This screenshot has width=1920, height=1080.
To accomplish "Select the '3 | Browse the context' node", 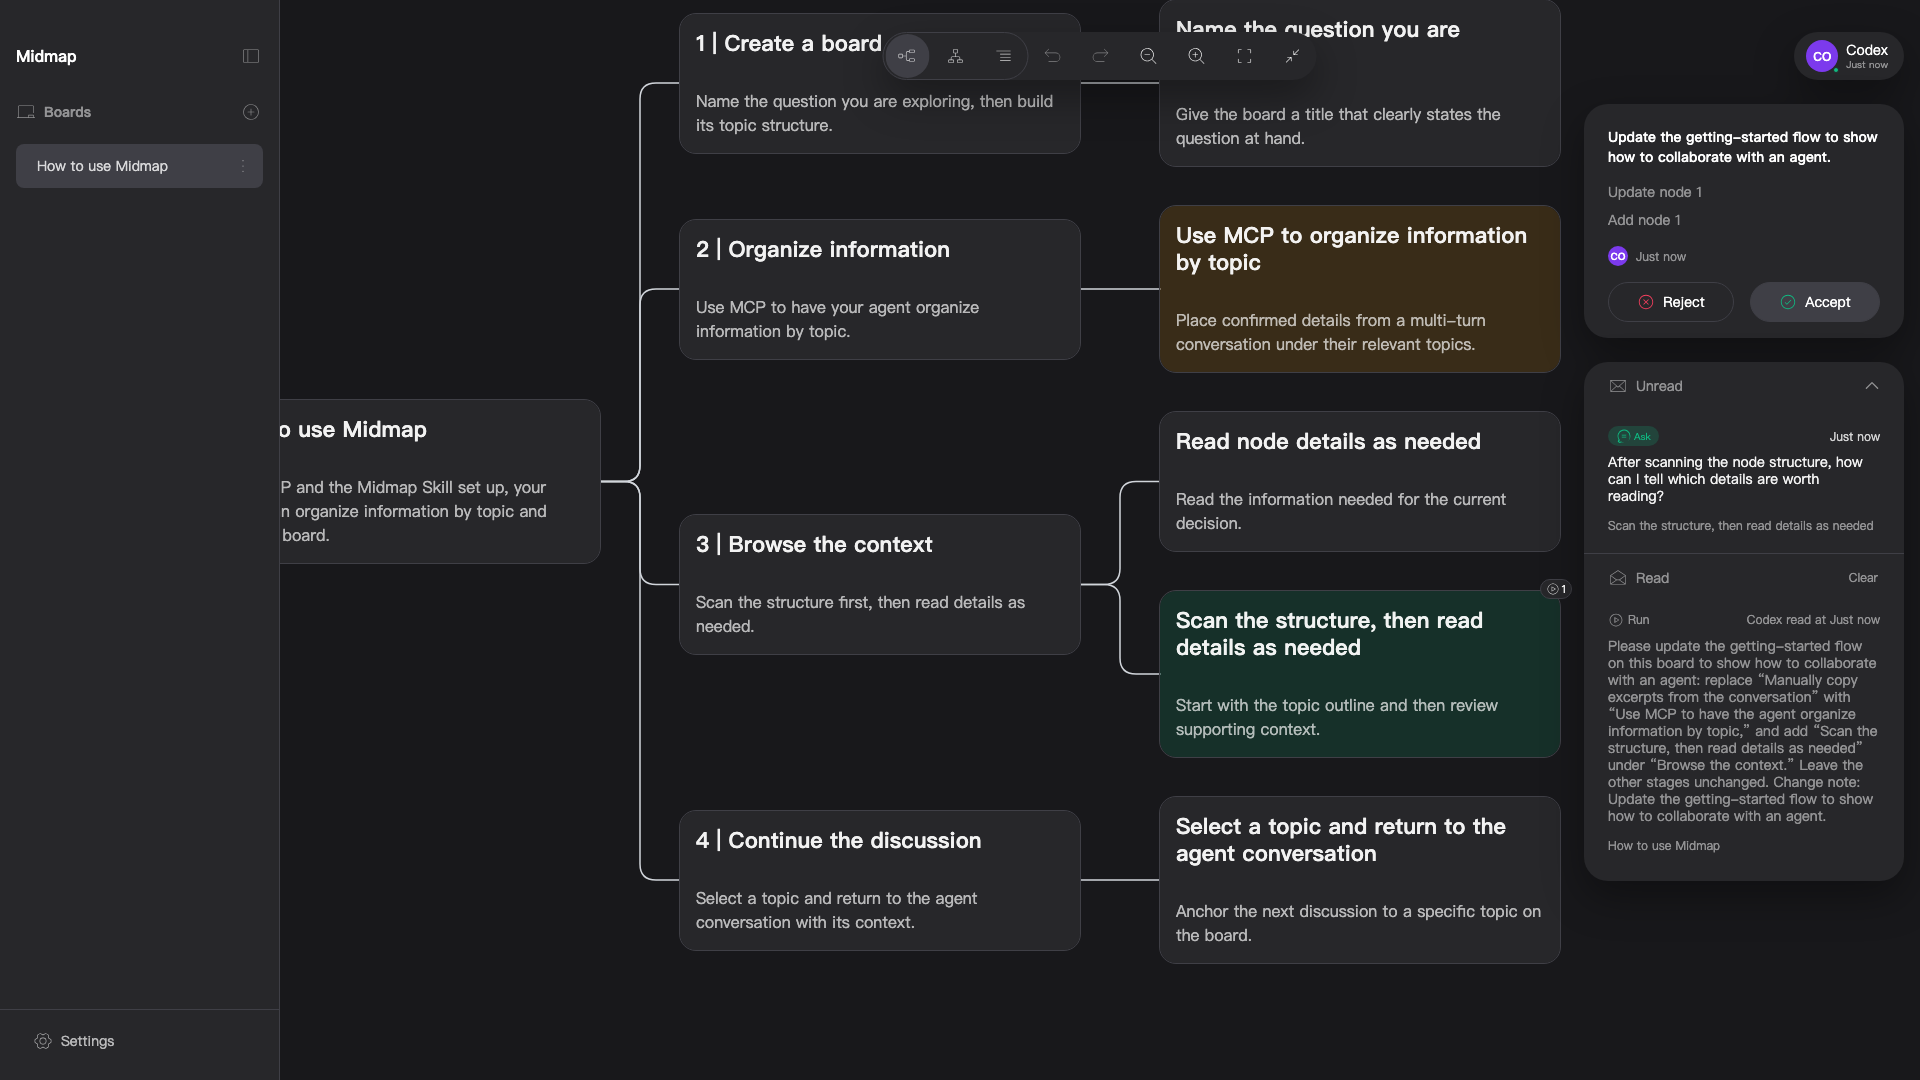I will tap(879, 584).
